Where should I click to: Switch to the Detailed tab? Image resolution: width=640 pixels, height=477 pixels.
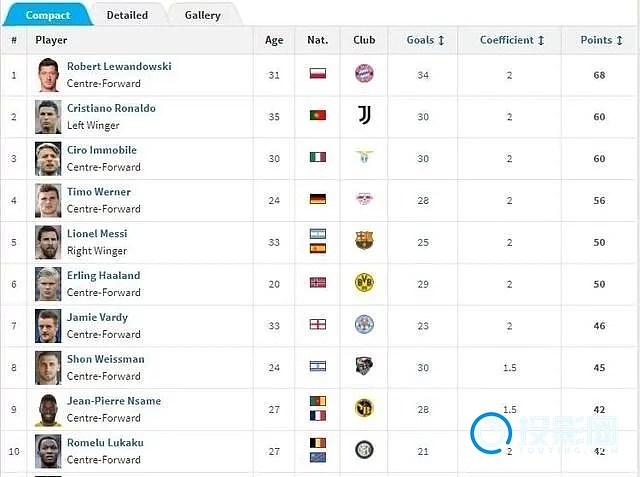tap(127, 15)
